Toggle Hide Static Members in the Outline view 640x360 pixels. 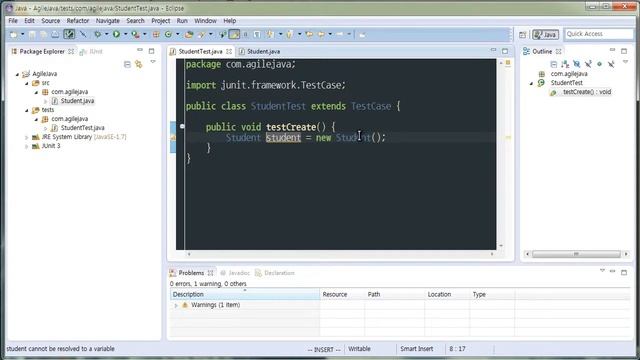588,64
